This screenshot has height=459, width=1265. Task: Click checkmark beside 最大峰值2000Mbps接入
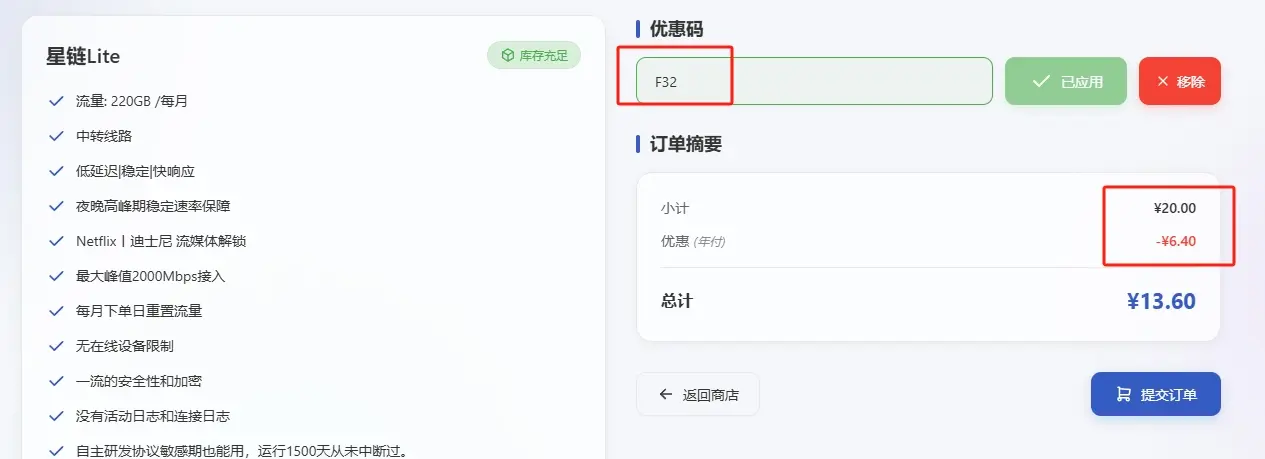56,276
